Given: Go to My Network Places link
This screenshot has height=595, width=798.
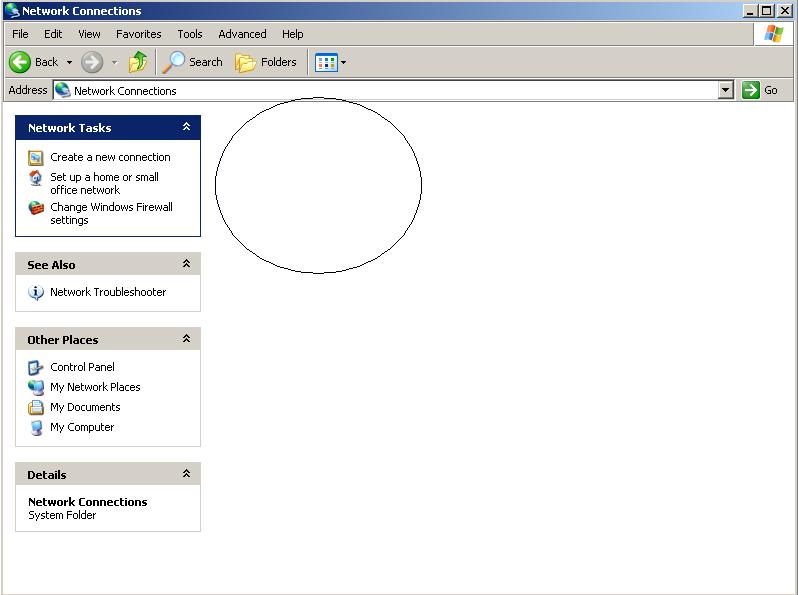Looking at the screenshot, I should pos(95,387).
